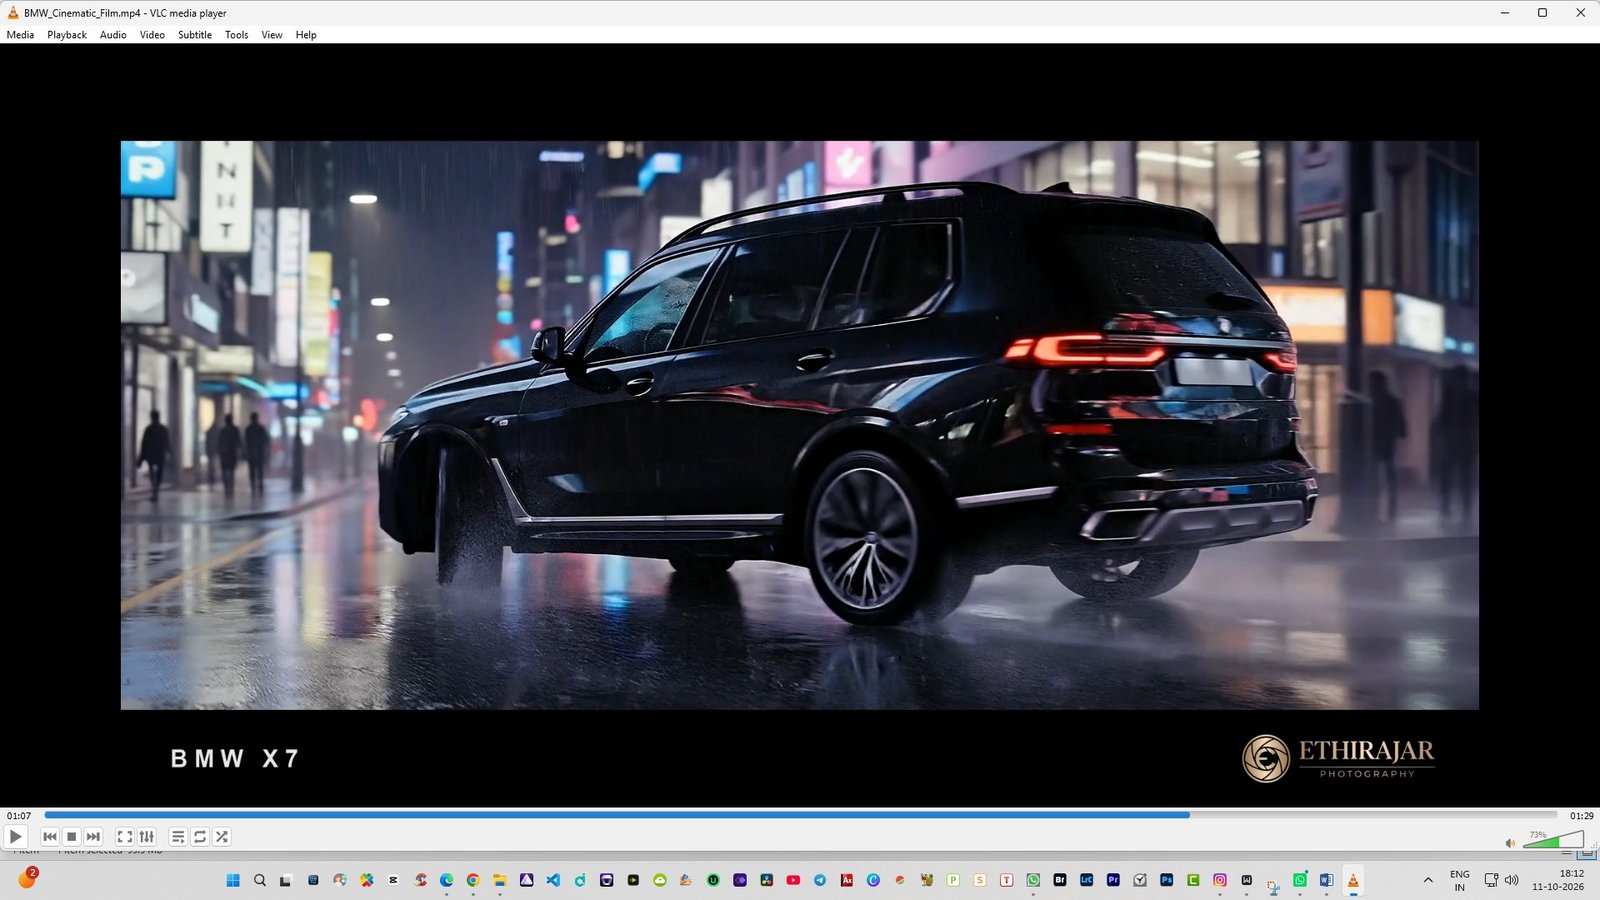The image size is (1600, 900).
Task: Launch Visual Studio Code from taskbar
Action: tap(553, 880)
